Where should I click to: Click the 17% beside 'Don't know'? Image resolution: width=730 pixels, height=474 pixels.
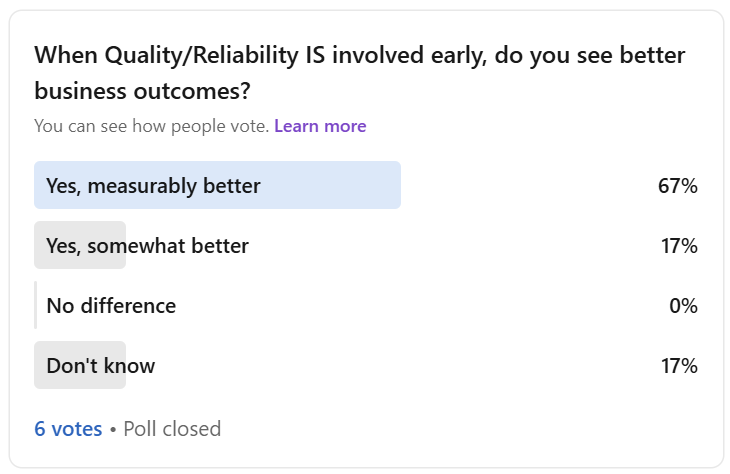(x=678, y=365)
